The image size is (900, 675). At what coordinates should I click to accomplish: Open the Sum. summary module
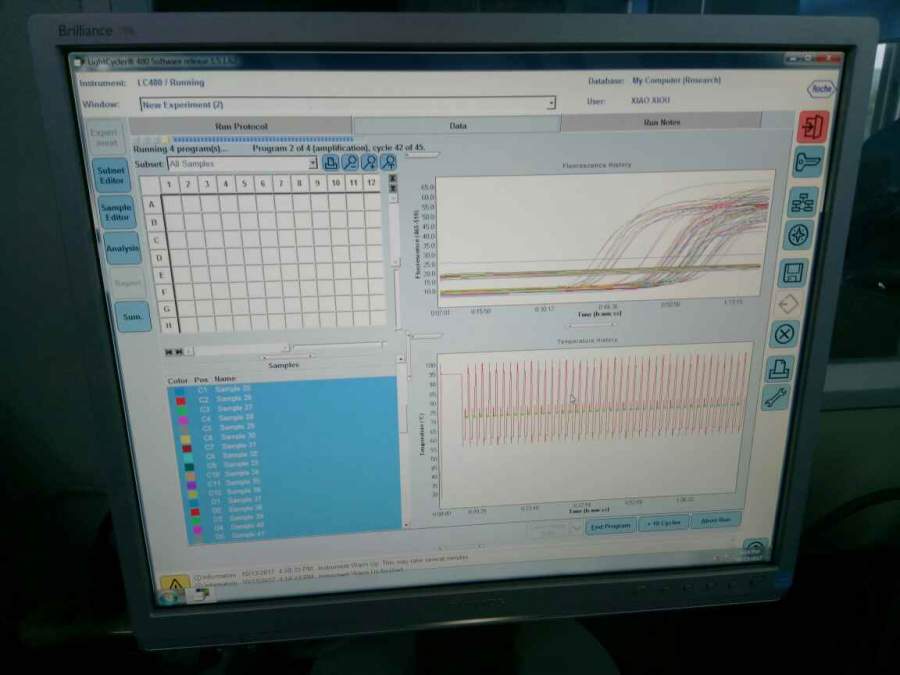(133, 316)
